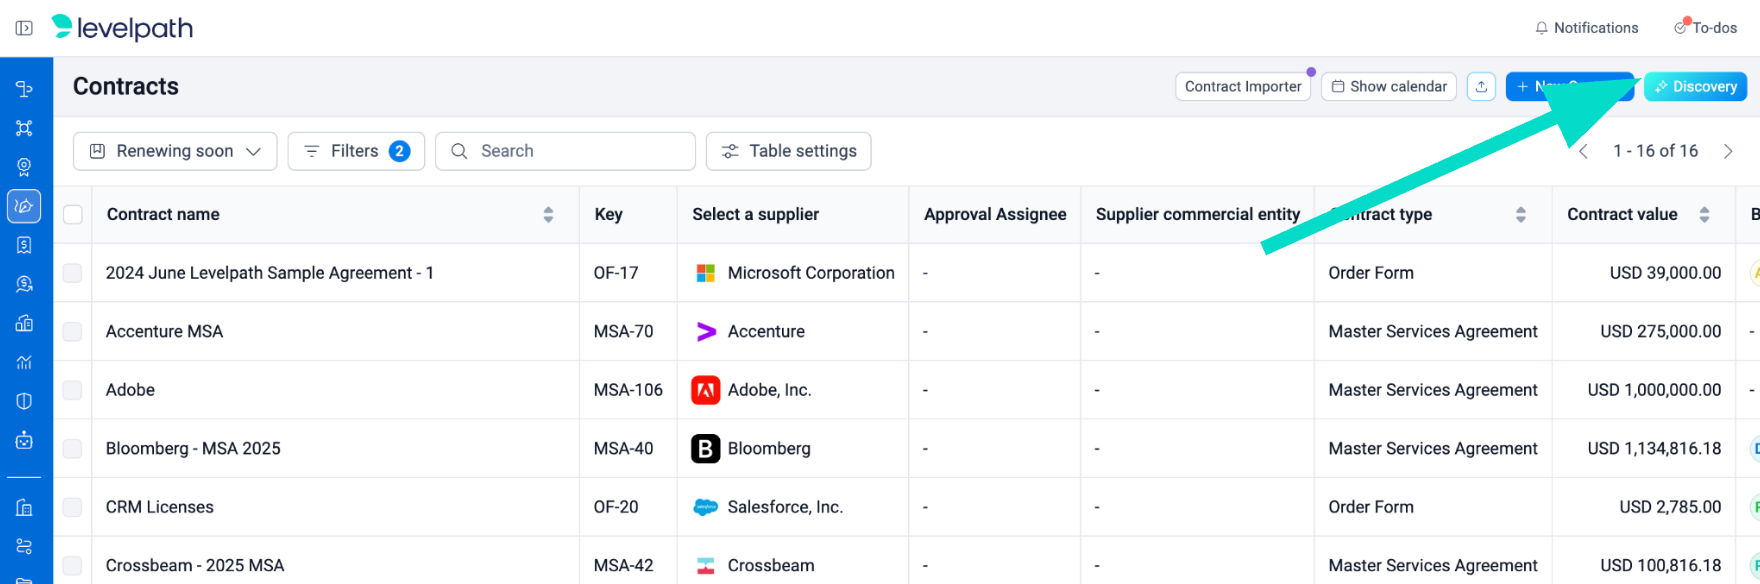1760x584 pixels.
Task: Expand the Renewing soon view dropdown
Action: pyautogui.click(x=175, y=151)
